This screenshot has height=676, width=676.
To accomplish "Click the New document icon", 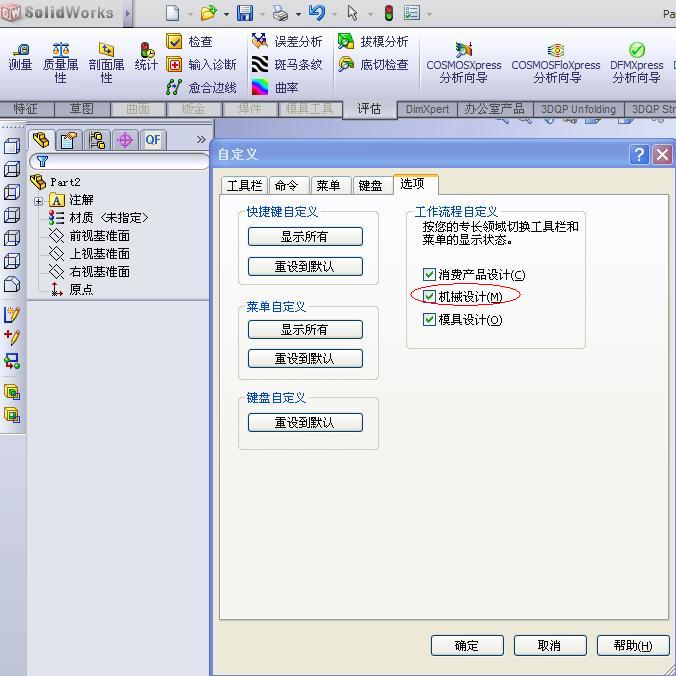I will click(172, 13).
